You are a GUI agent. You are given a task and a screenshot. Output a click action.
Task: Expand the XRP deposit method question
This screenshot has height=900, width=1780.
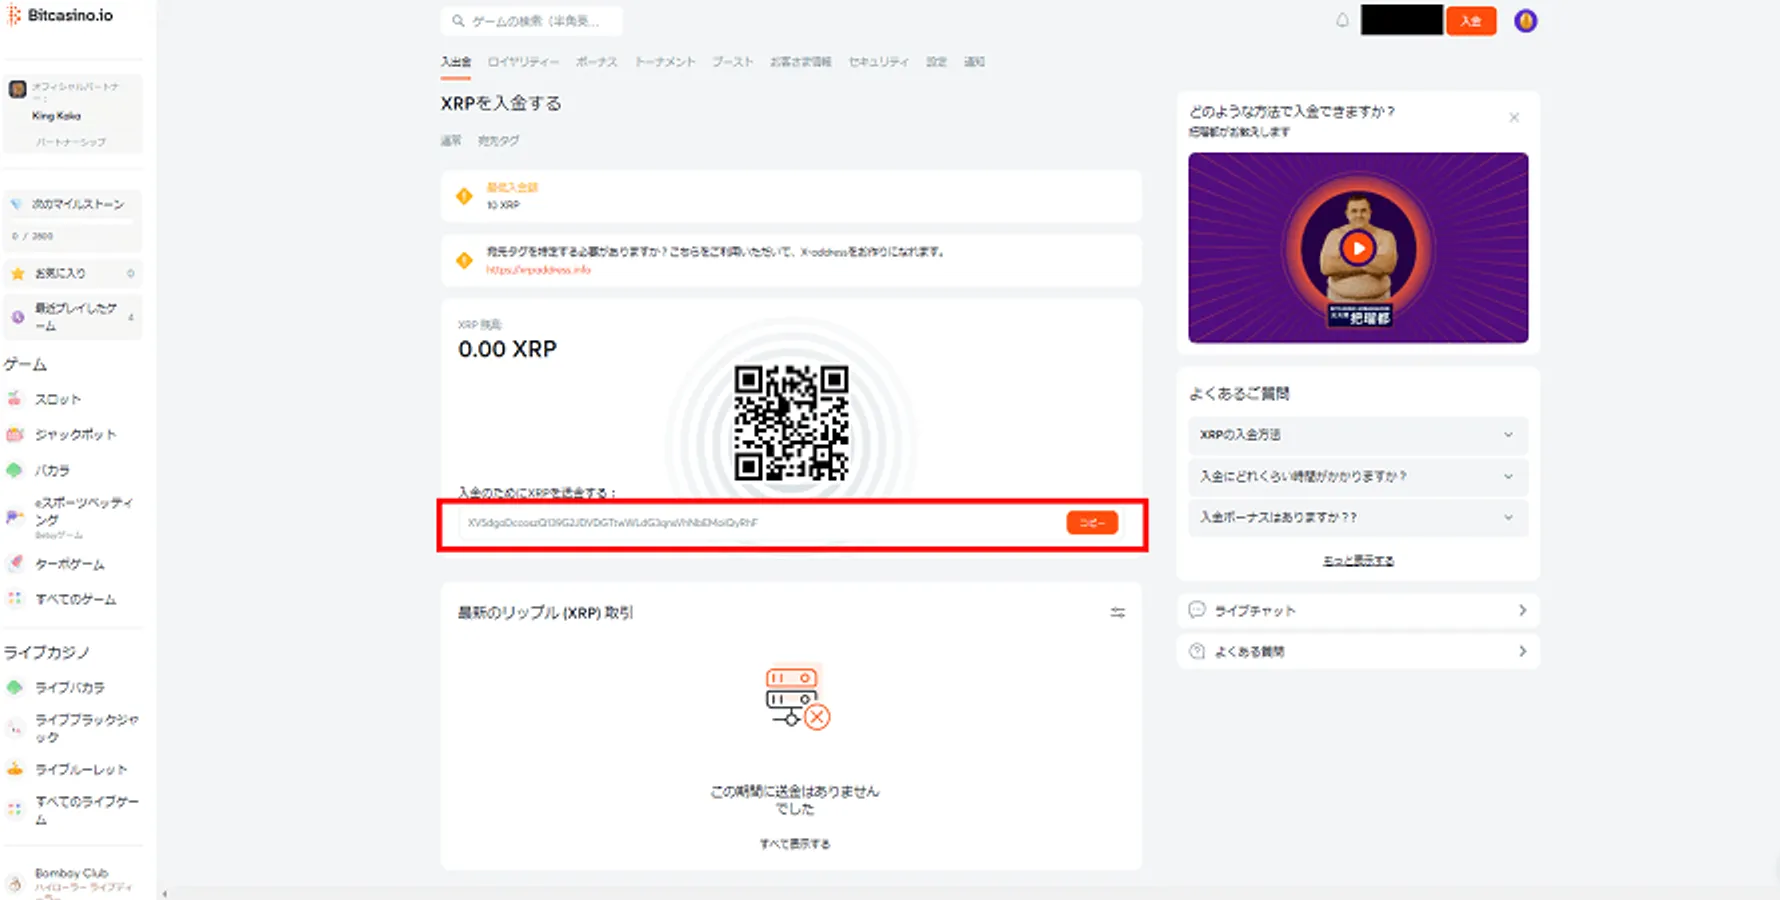(x=1358, y=435)
